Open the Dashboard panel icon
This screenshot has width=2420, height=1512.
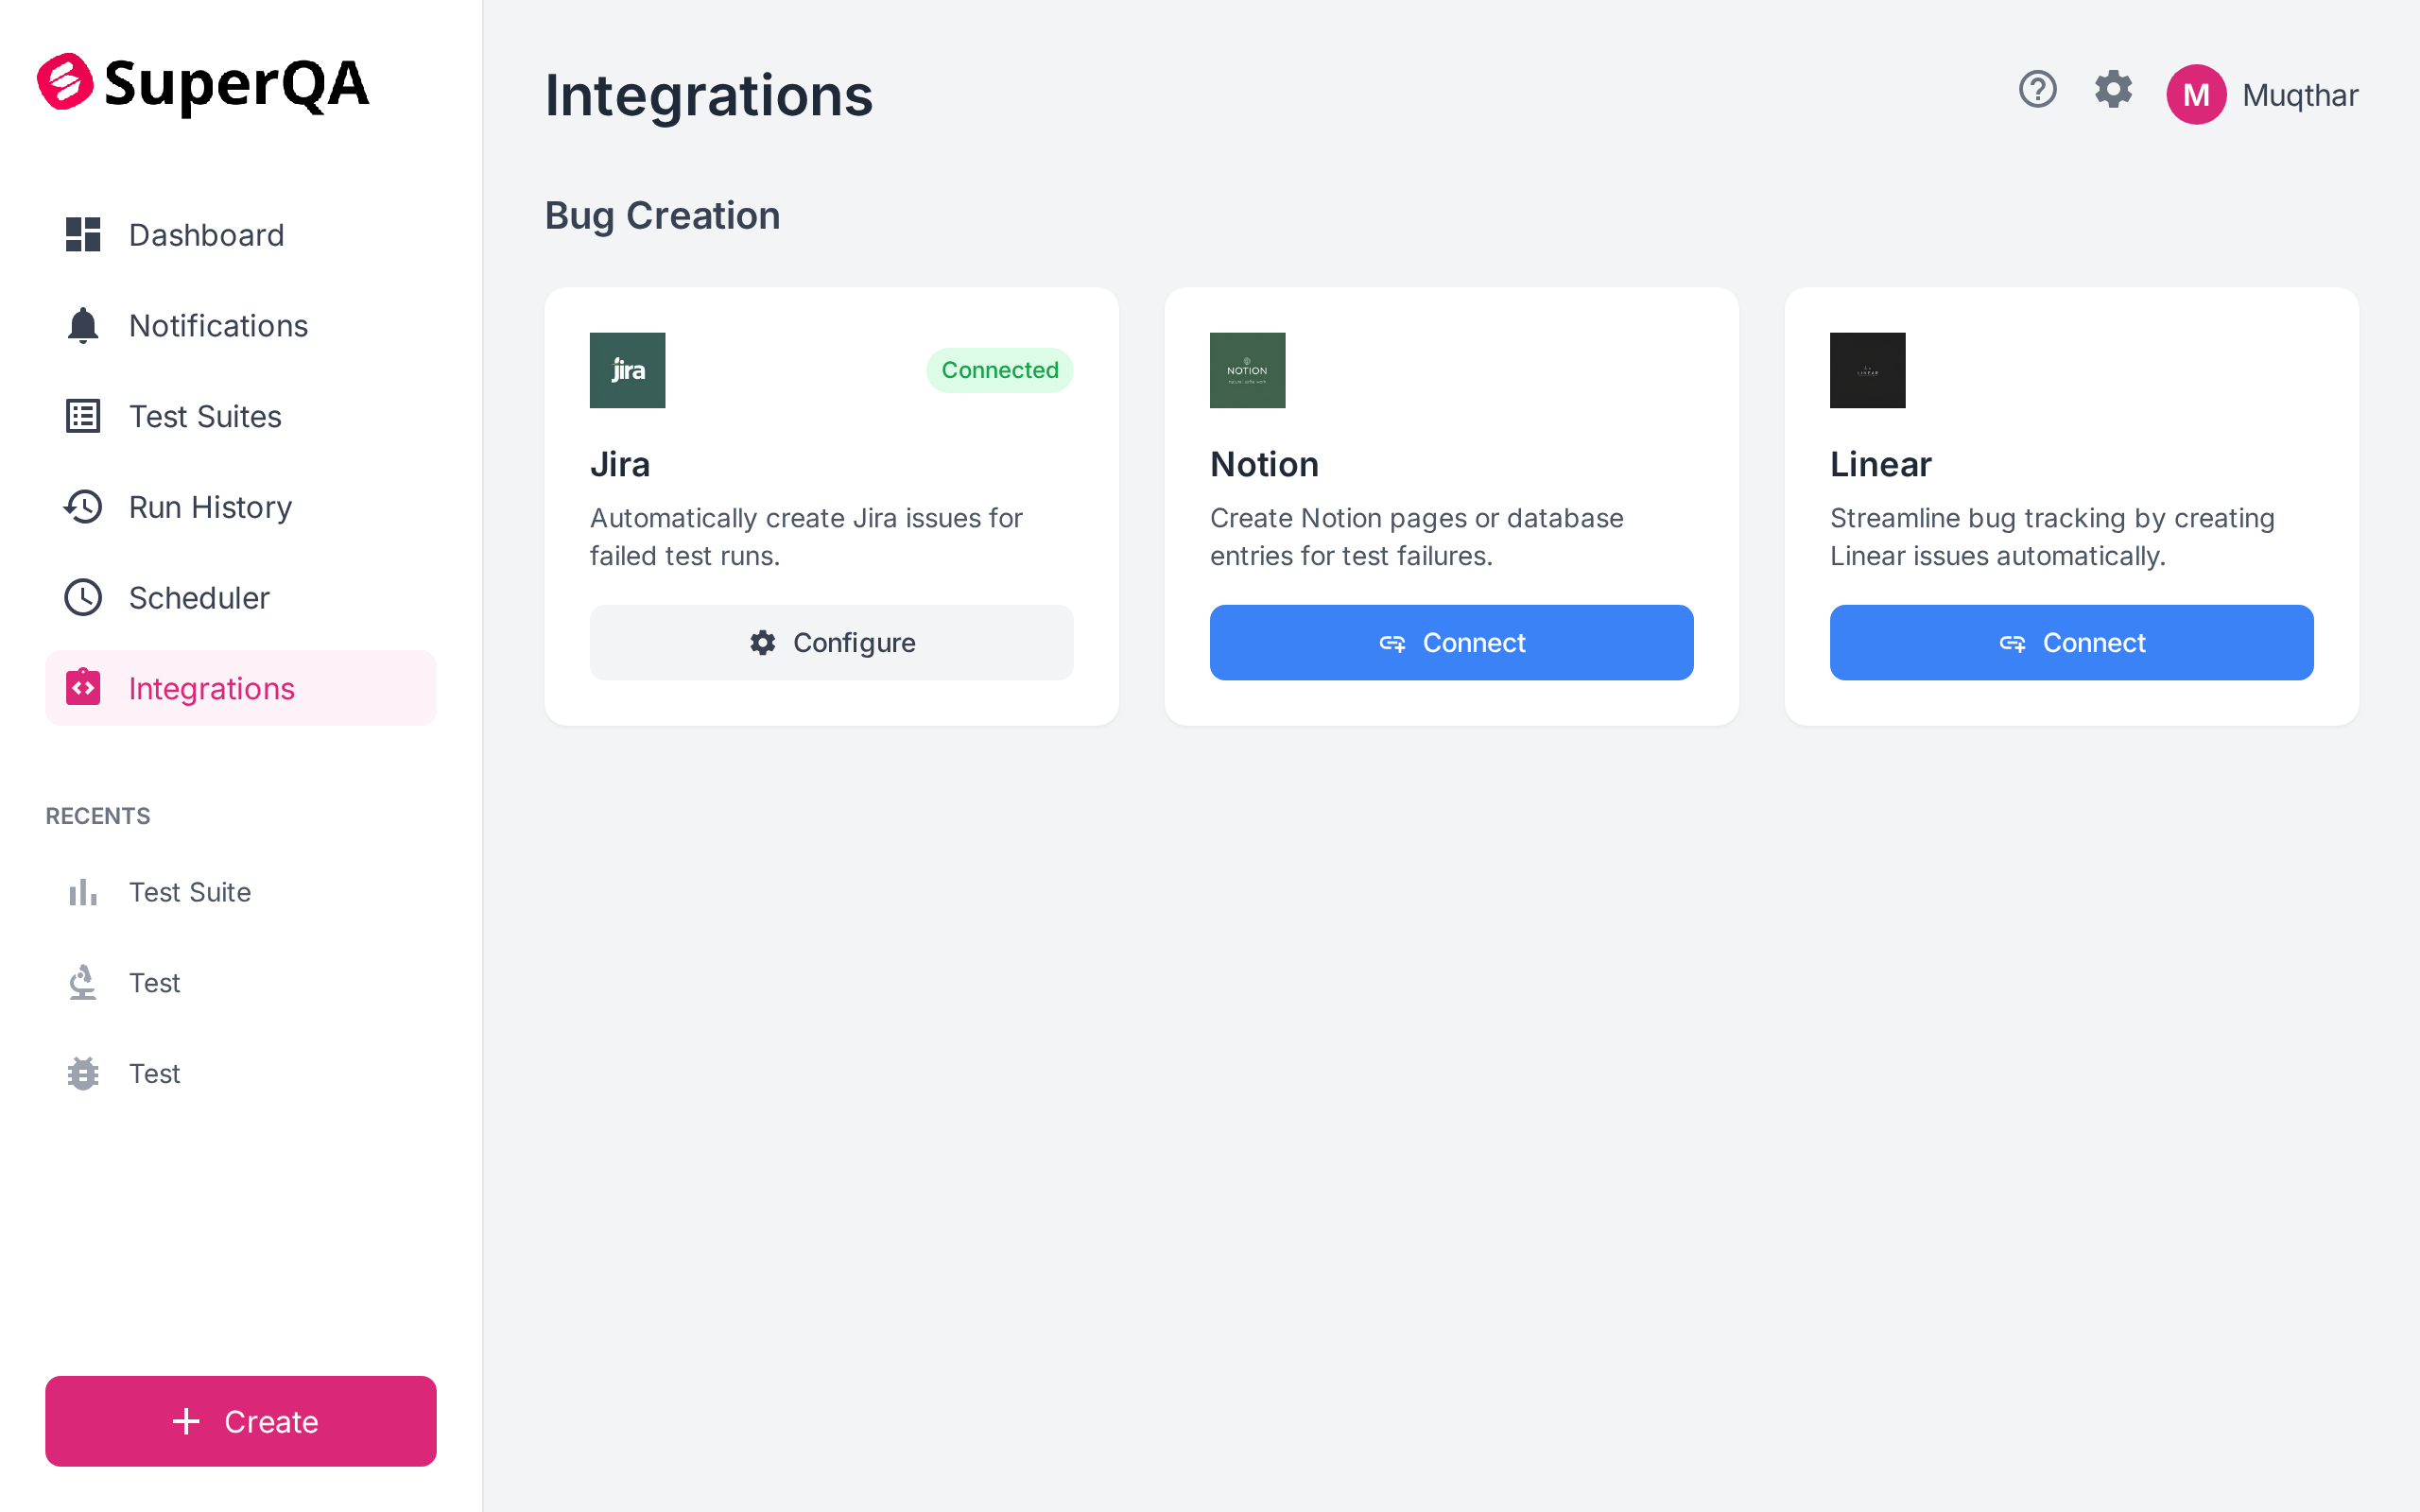pos(83,234)
